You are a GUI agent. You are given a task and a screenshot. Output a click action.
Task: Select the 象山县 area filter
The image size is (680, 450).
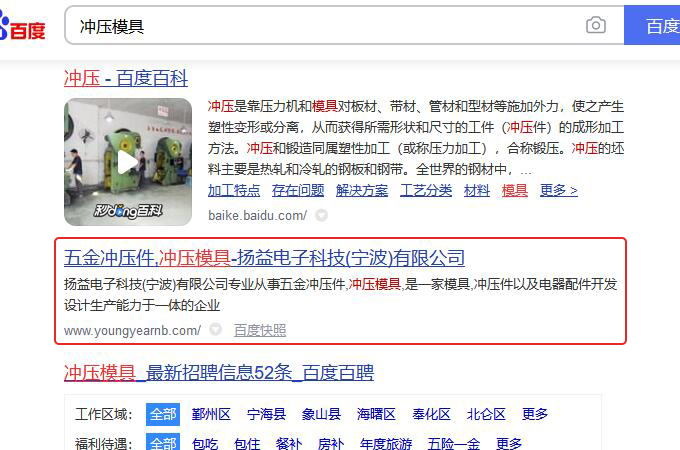point(321,414)
